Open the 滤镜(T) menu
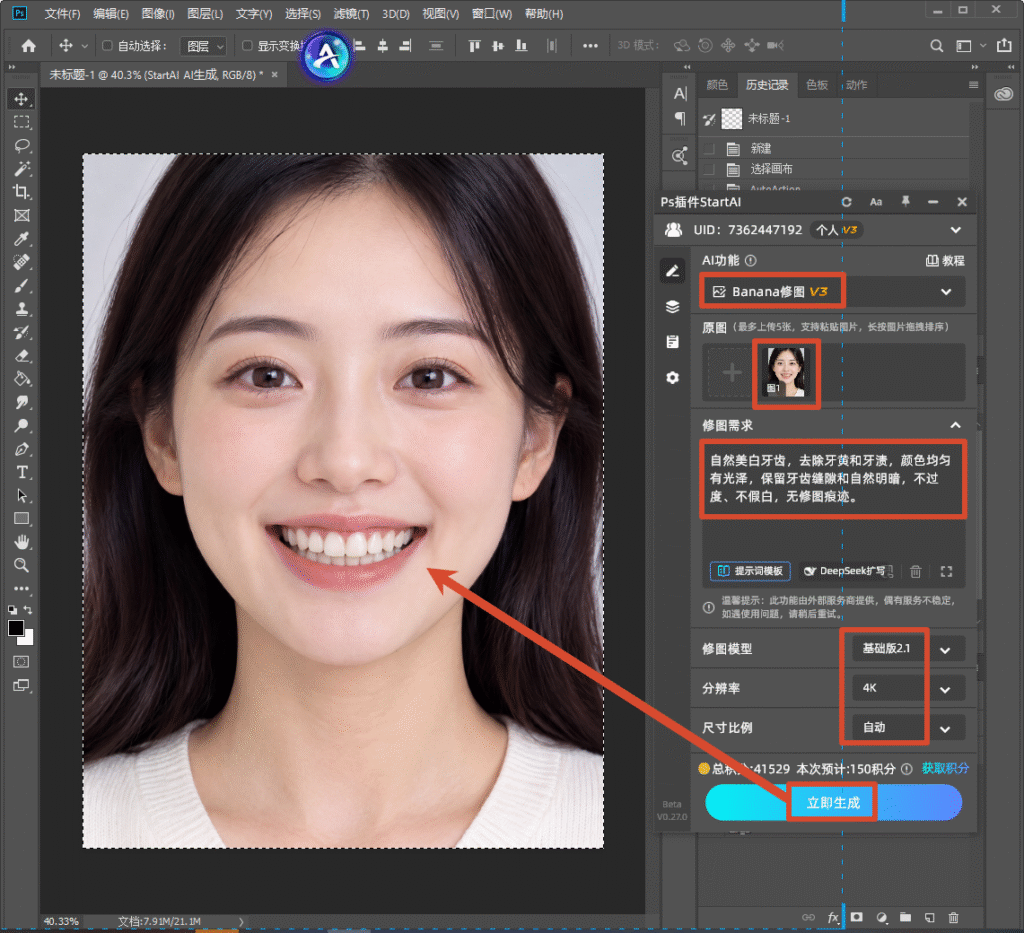This screenshot has width=1024, height=933. point(351,14)
